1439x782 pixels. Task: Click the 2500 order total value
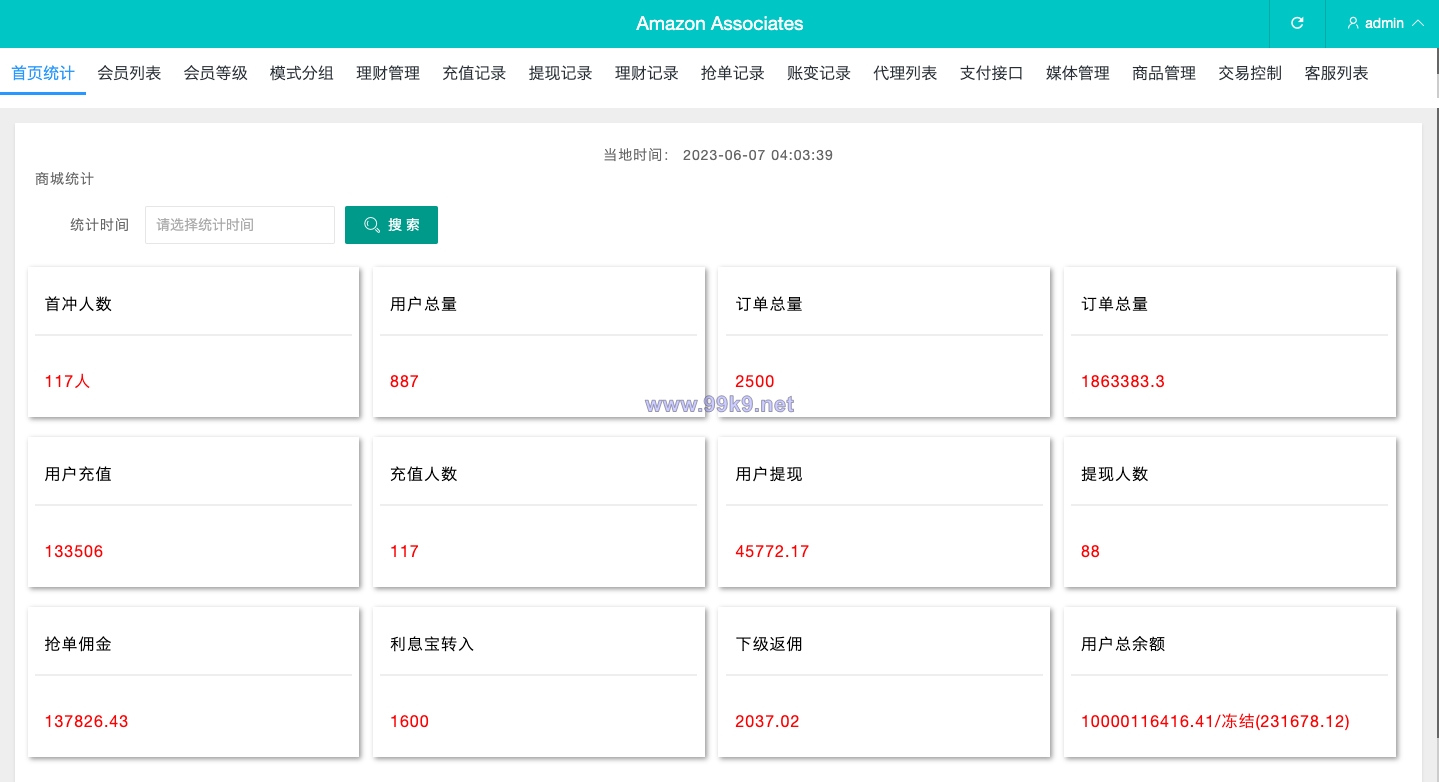coord(755,381)
